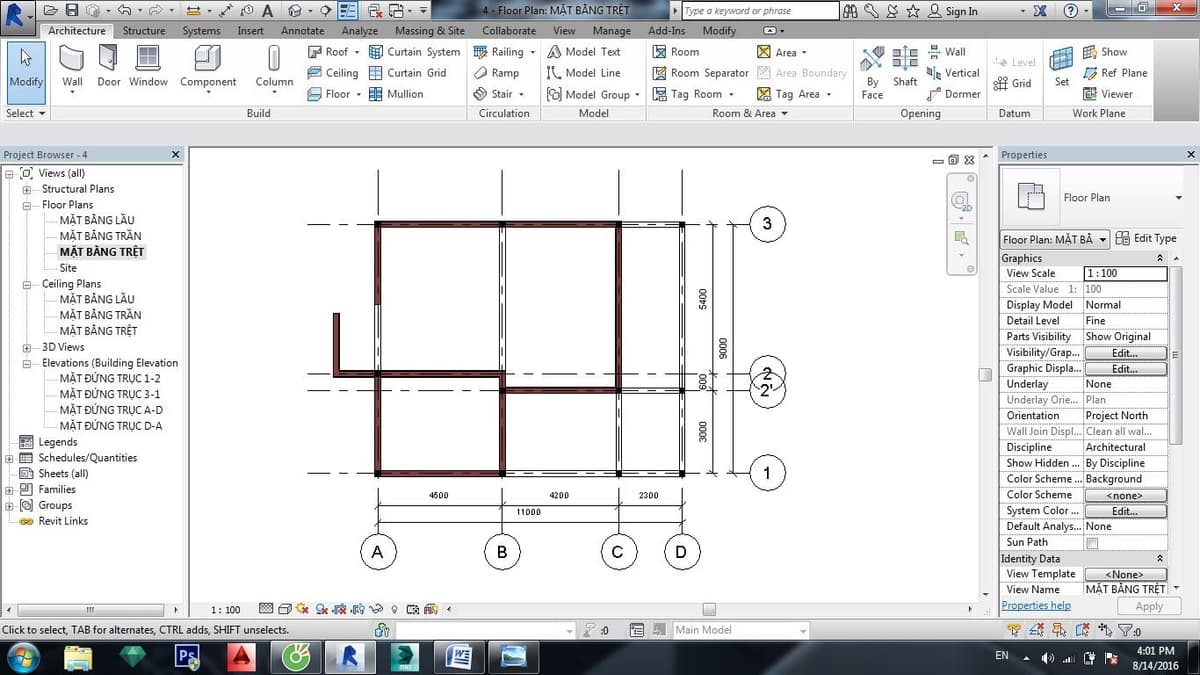Image resolution: width=1200 pixels, height=675 pixels.
Task: Select the Site floor plan
Action: (68, 268)
